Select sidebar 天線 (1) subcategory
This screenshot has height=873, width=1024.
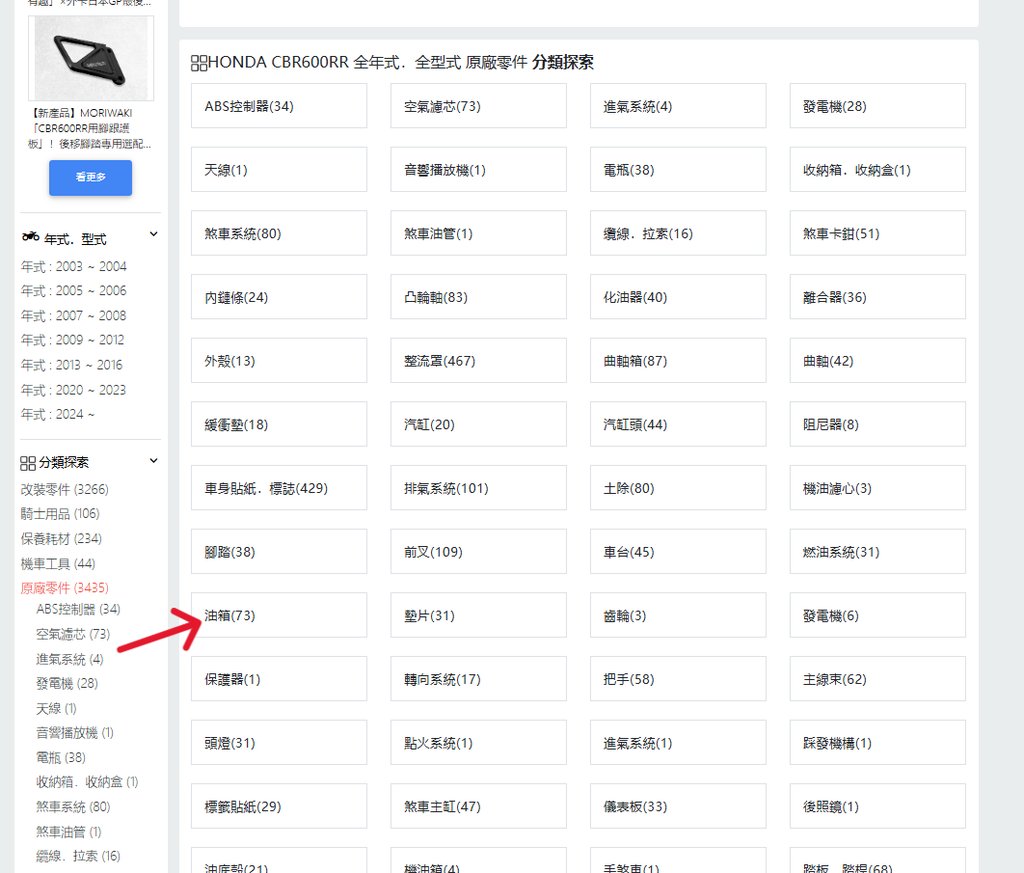tap(56, 708)
